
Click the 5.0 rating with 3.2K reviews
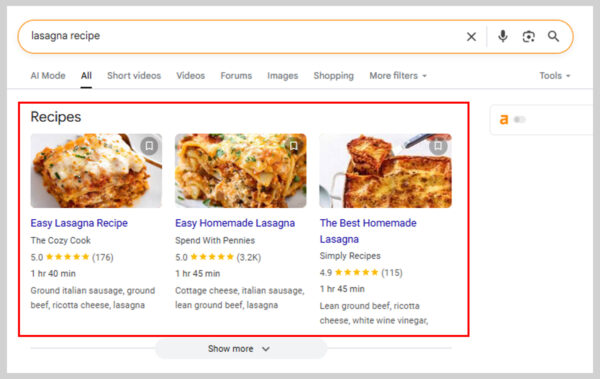click(x=218, y=257)
